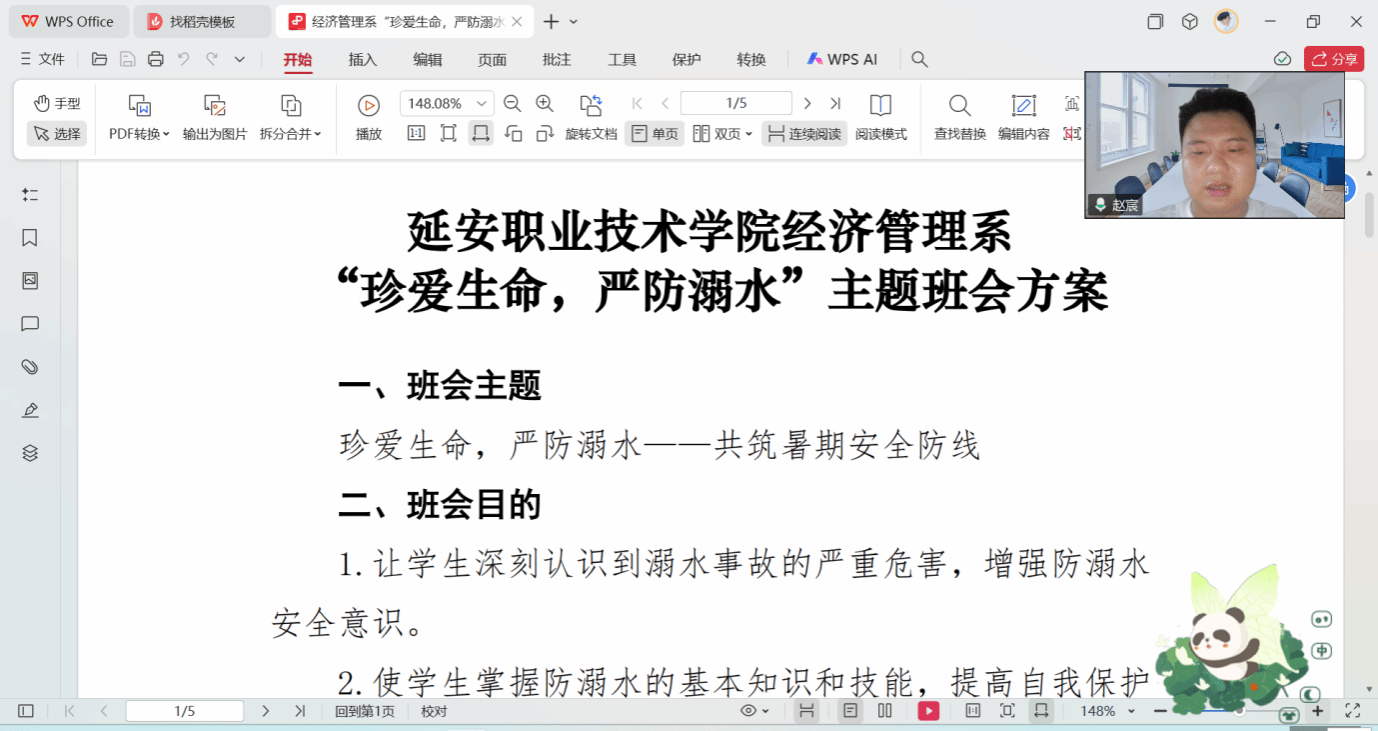Click the red Share (分享) button
This screenshot has height=731, width=1378.
click(x=1333, y=59)
